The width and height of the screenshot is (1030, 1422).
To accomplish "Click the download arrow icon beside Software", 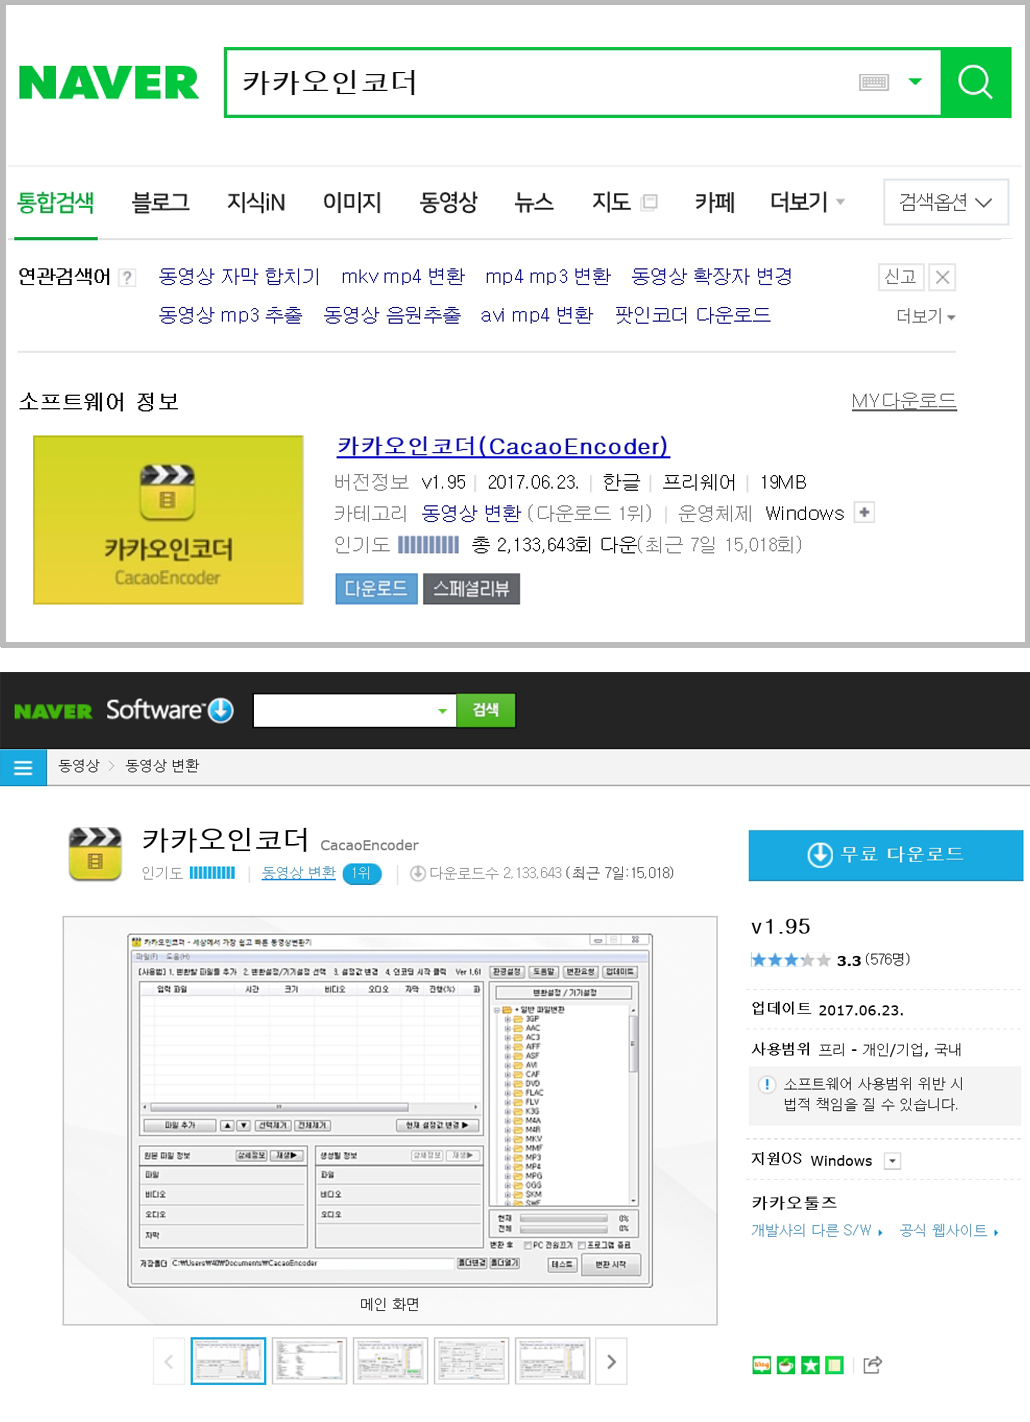I will (x=221, y=711).
